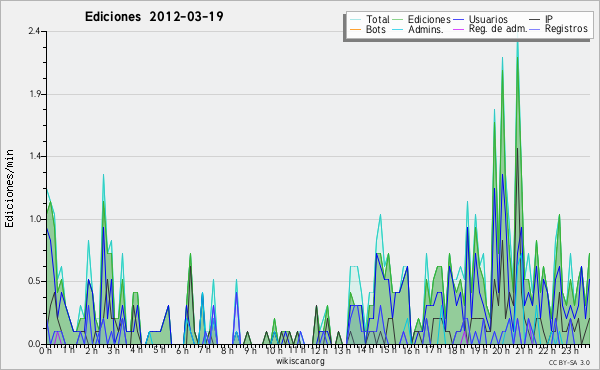This screenshot has height=370, width=600.
Task: Click the Registros legend line marker
Action: pyautogui.click(x=535, y=29)
